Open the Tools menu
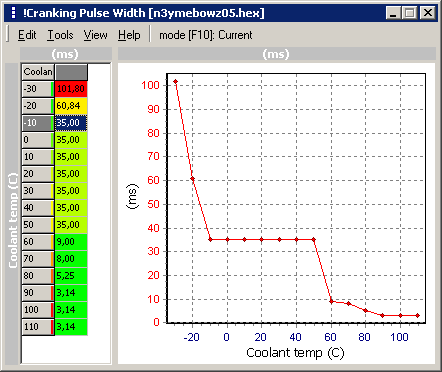The image size is (442, 372). tap(60, 35)
